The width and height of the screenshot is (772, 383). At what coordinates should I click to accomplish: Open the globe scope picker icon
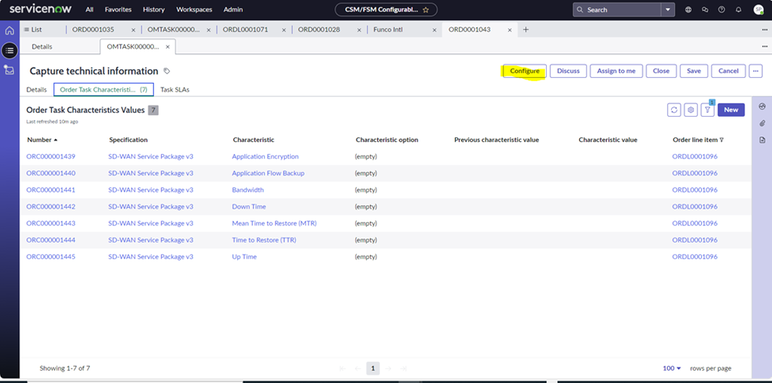688,10
